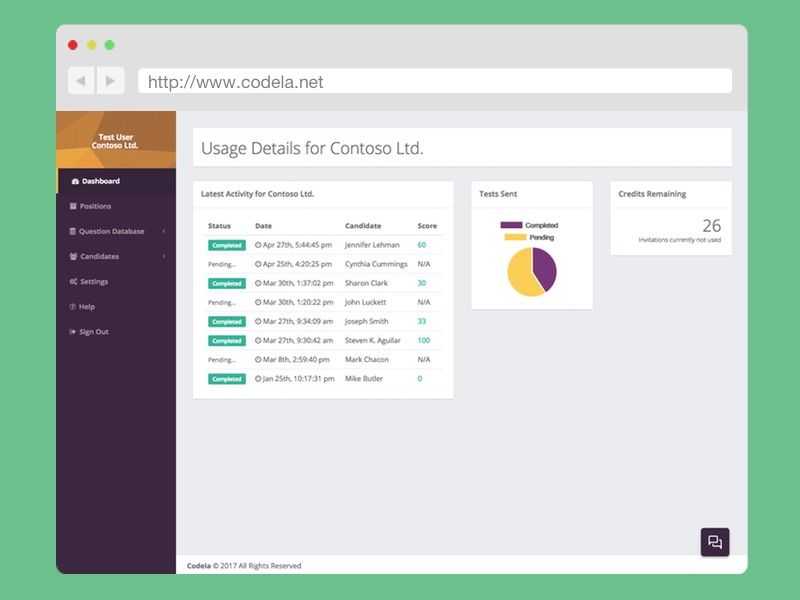Open the chat feedback icon bottom right
800x600 pixels.
[716, 542]
